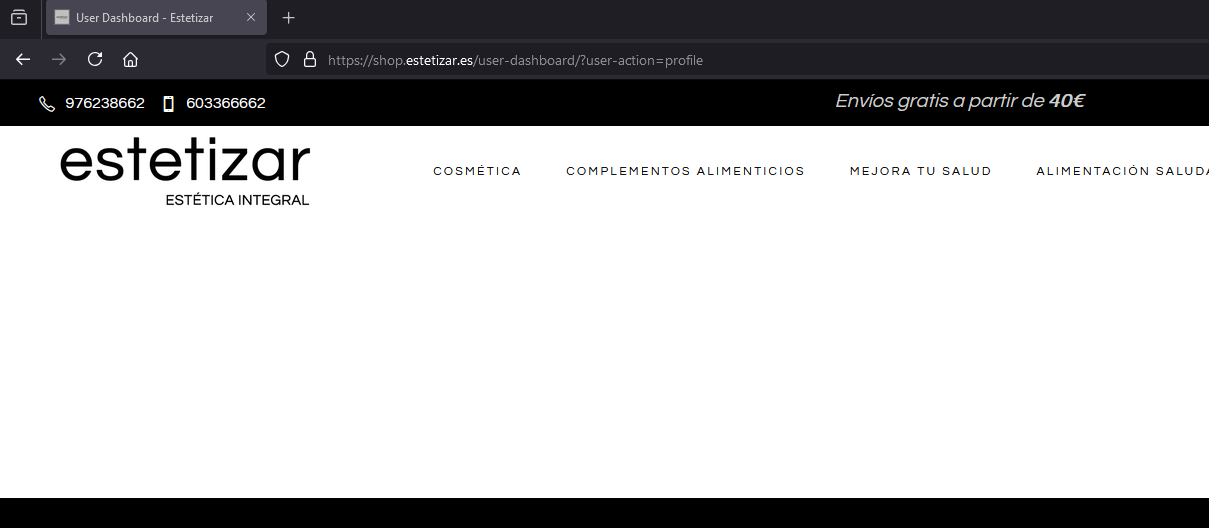Open the Firefox View icon
1209x528 pixels.
(x=19, y=17)
